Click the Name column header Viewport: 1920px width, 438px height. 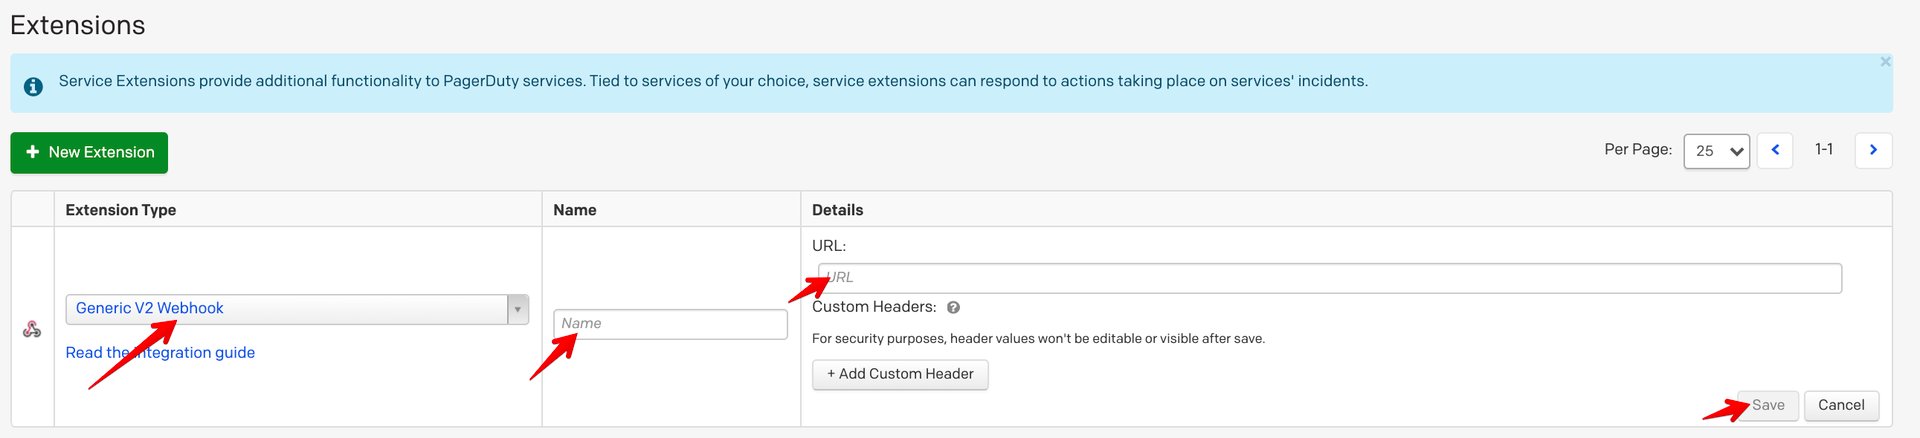575,210
